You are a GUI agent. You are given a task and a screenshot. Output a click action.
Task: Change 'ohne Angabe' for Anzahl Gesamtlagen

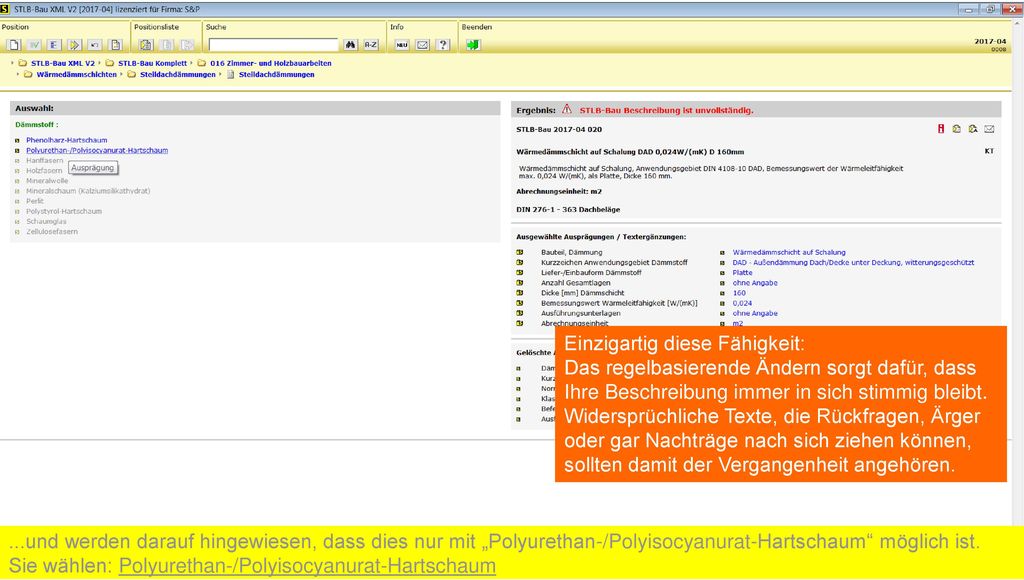point(755,283)
